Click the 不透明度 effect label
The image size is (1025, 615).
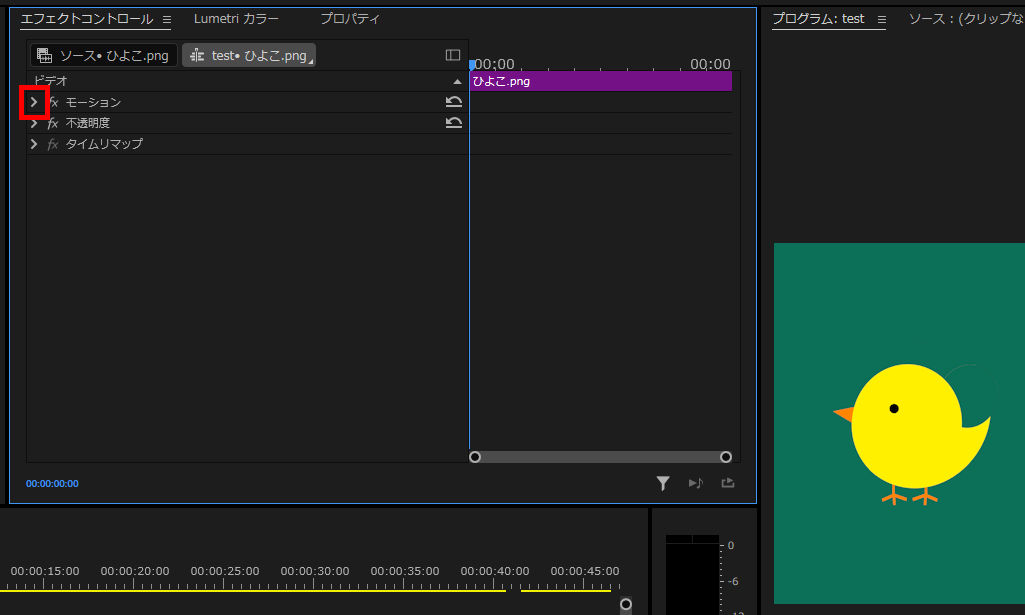(88, 123)
